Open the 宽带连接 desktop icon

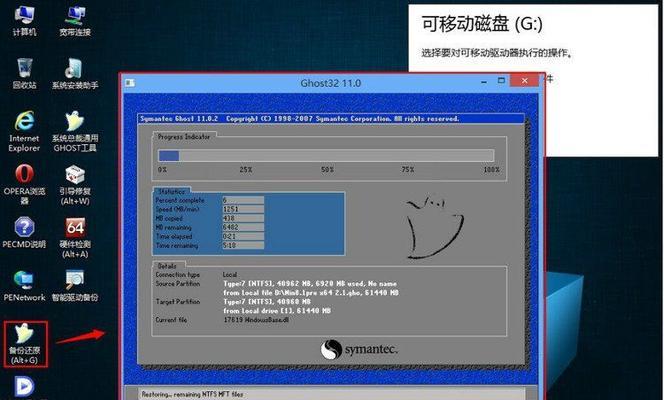75,20
